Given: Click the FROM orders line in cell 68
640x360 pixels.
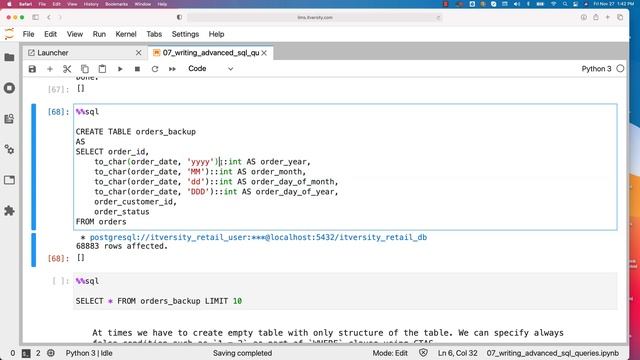Looking at the screenshot, I should pos(101,222).
